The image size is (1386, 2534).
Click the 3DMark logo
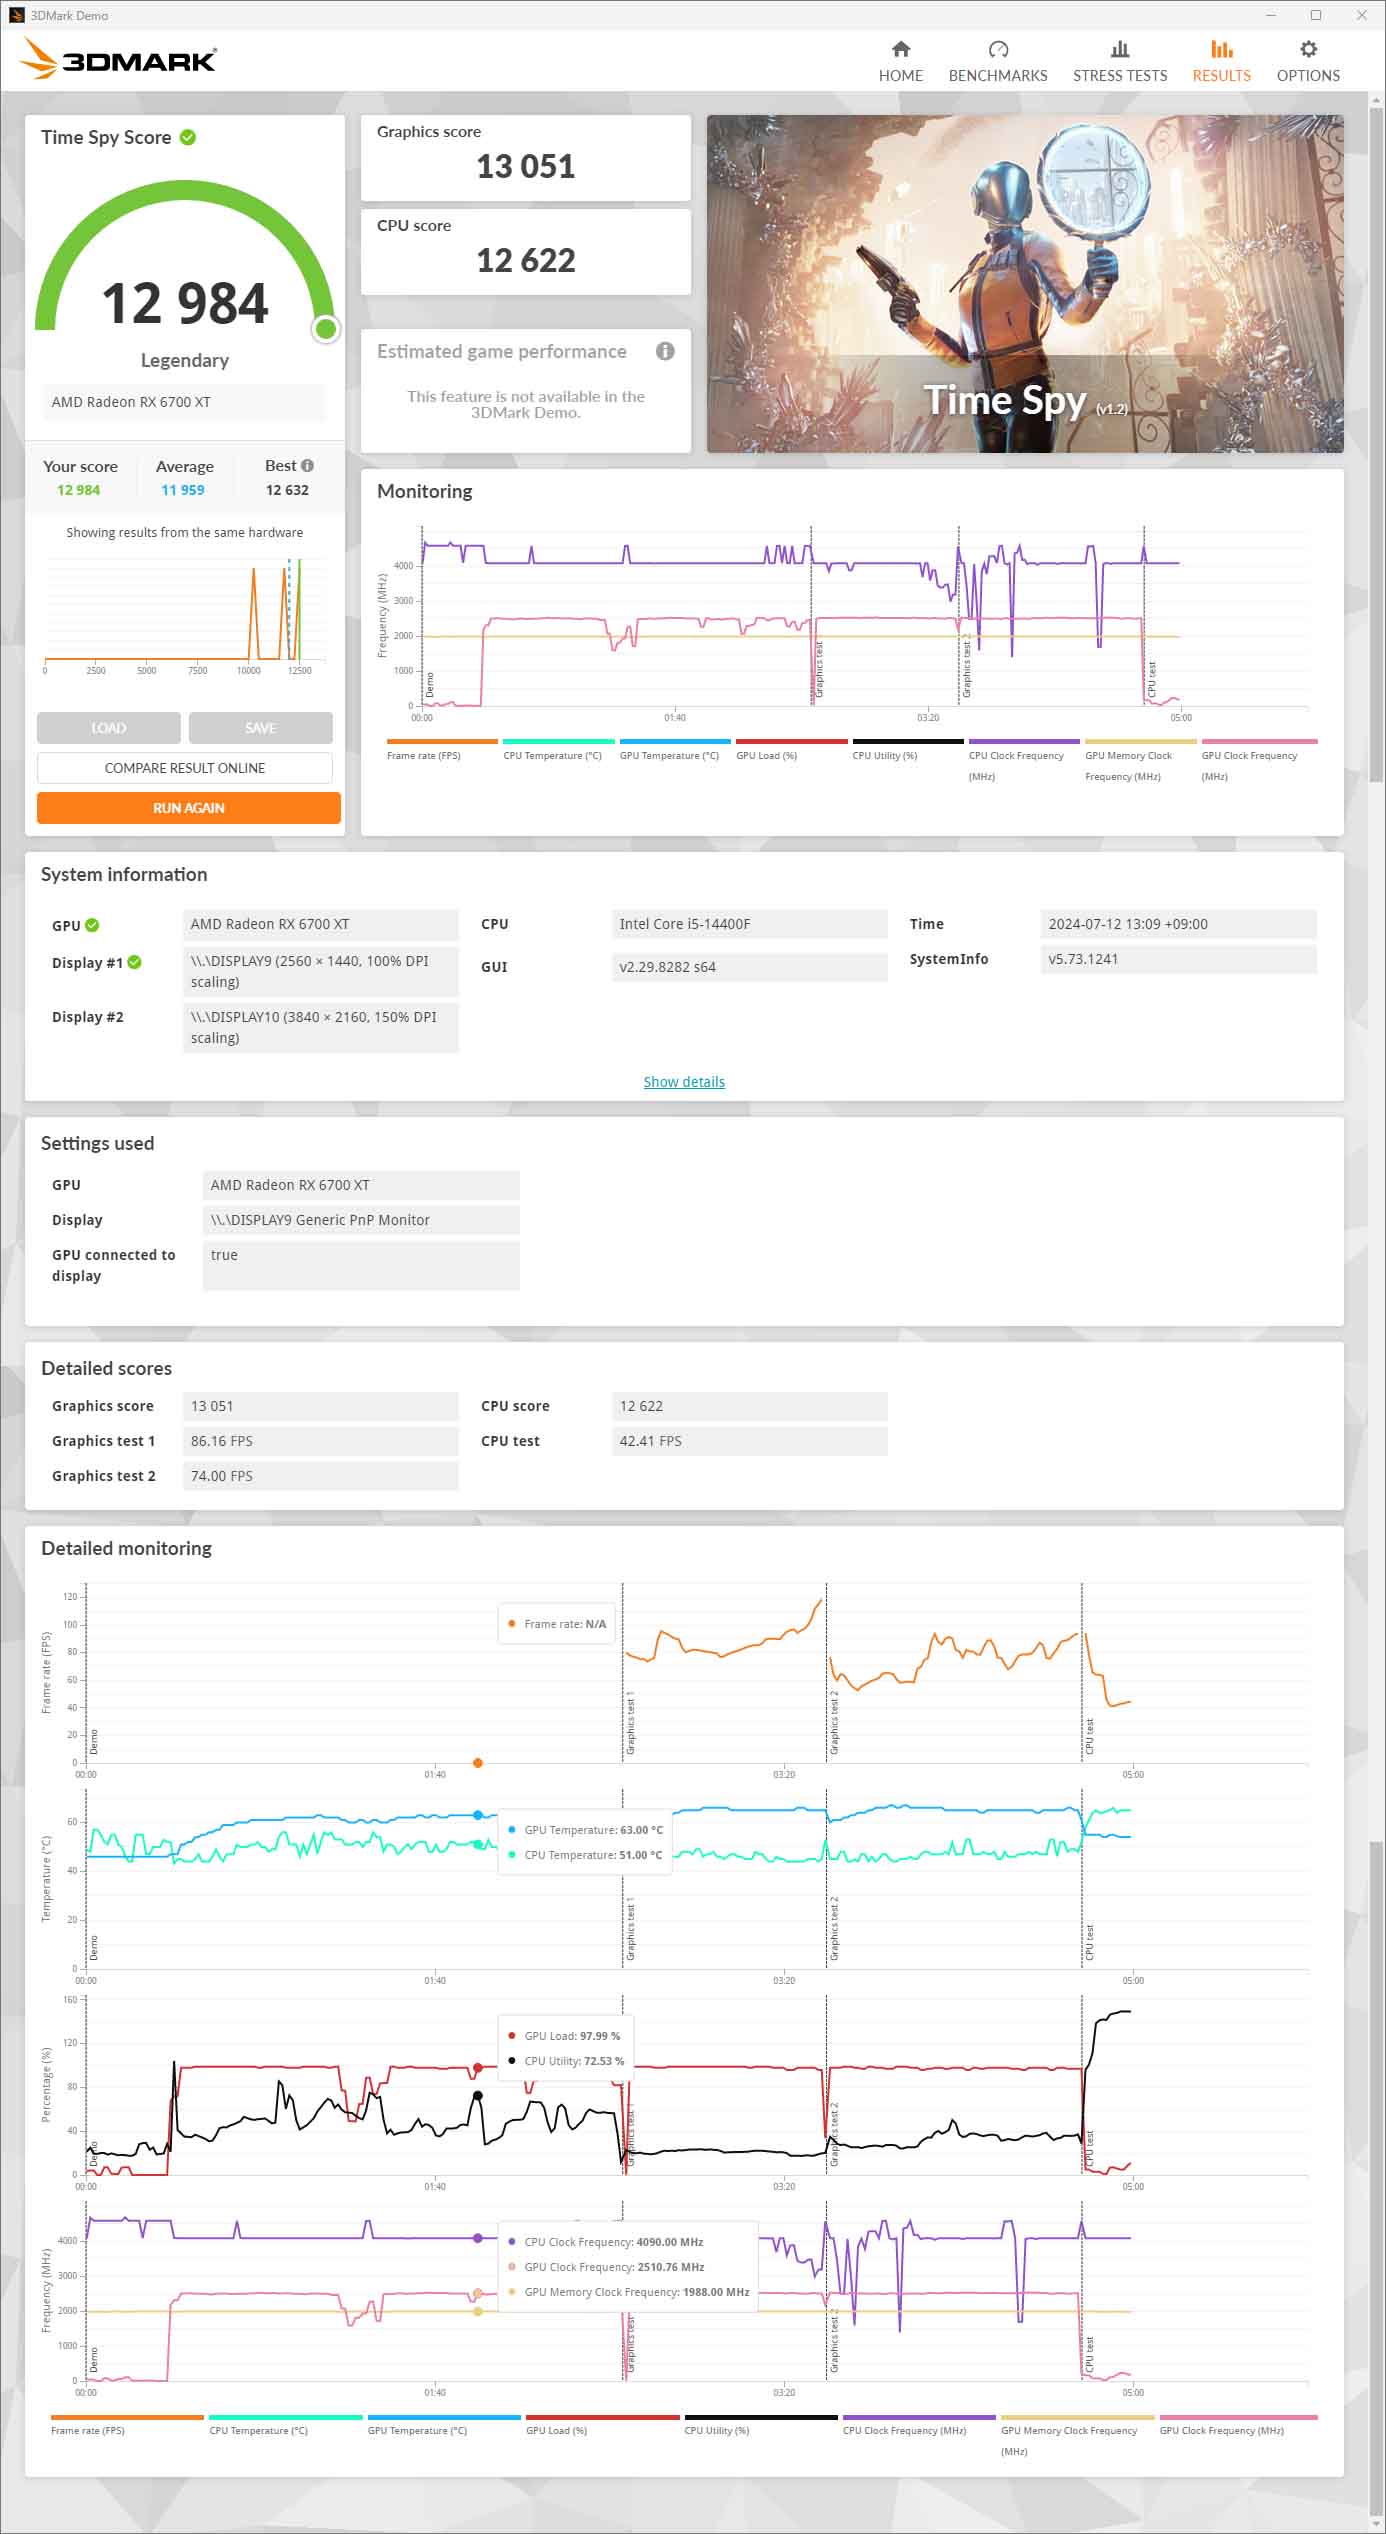click(118, 59)
